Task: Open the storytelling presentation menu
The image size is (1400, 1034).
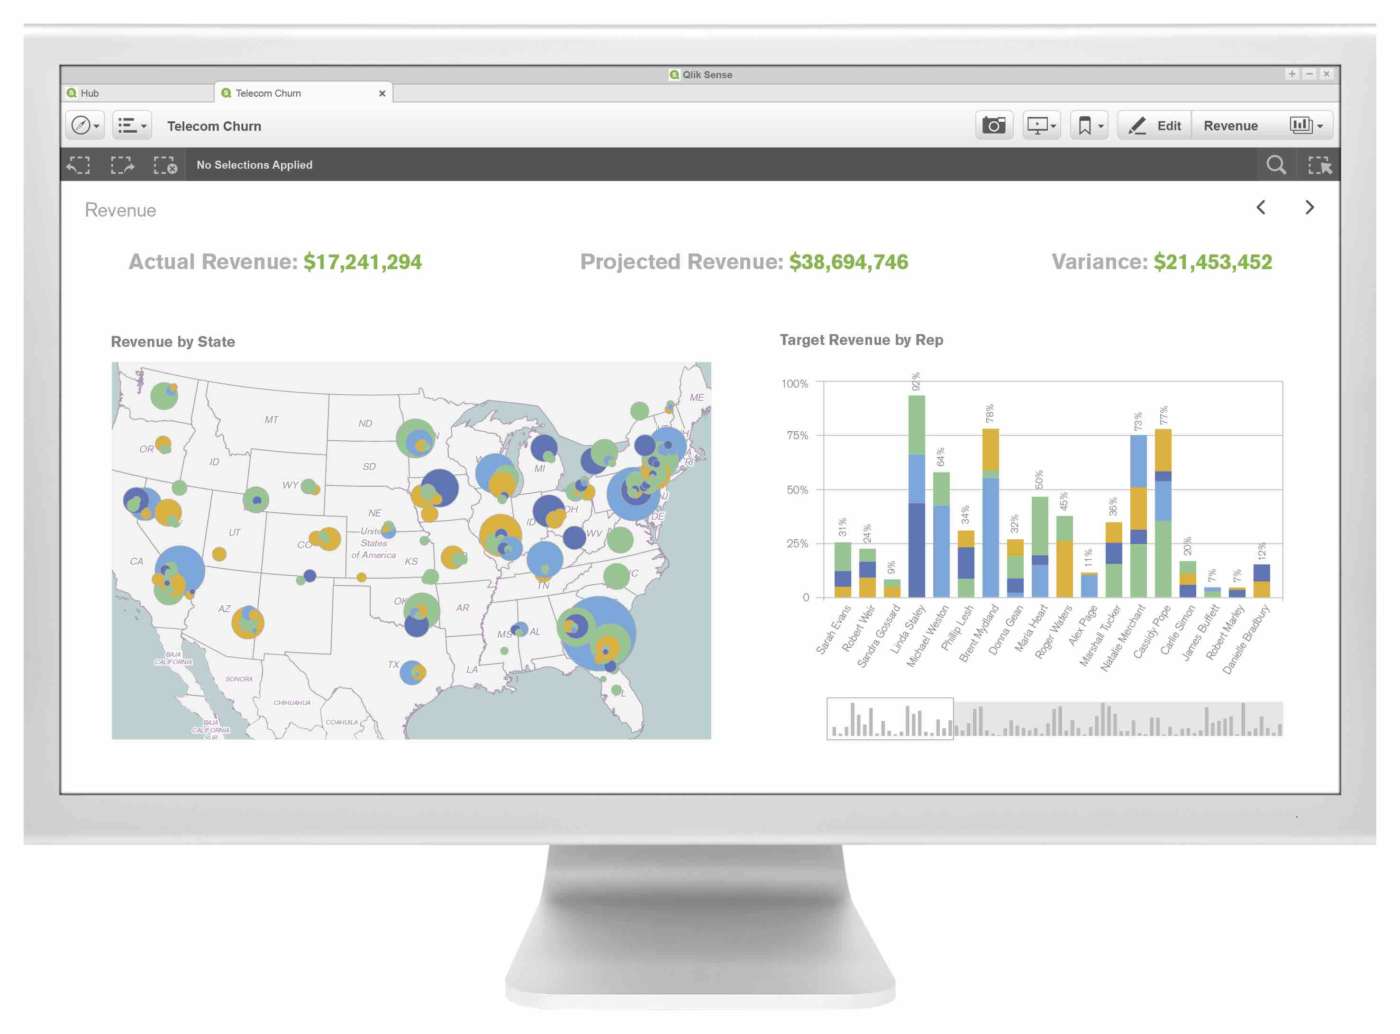Action: (x=1041, y=126)
